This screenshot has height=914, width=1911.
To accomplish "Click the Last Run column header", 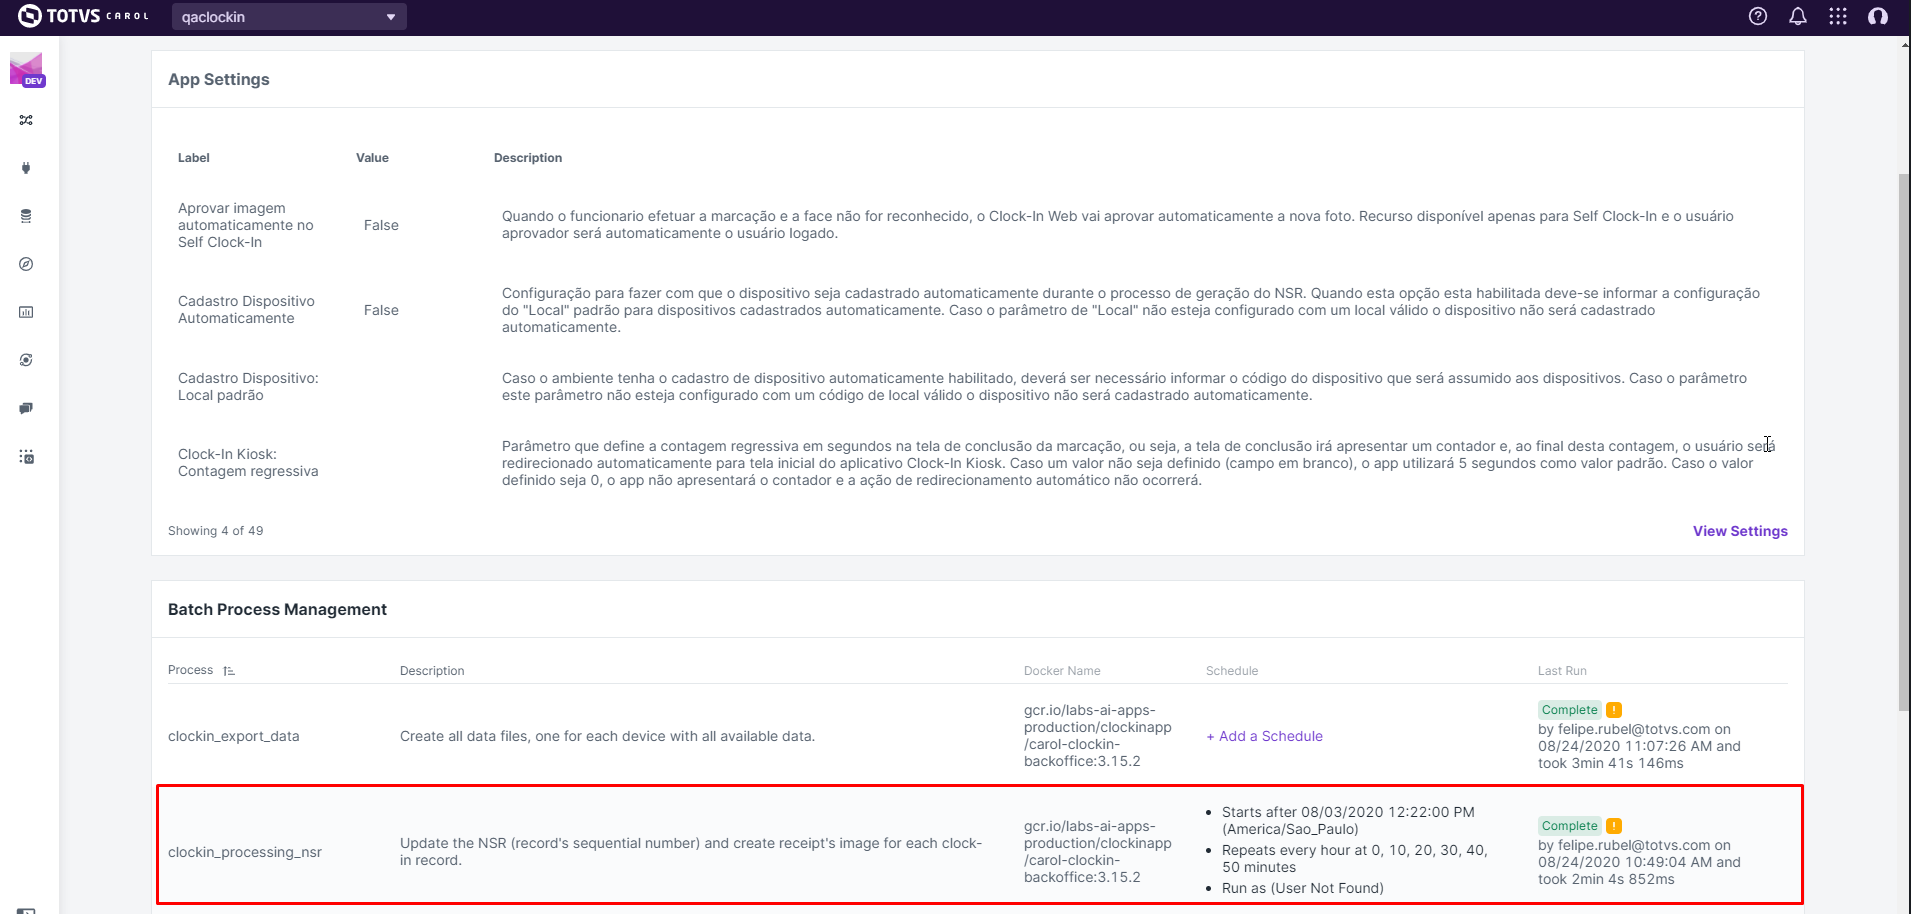I will tap(1562, 671).
